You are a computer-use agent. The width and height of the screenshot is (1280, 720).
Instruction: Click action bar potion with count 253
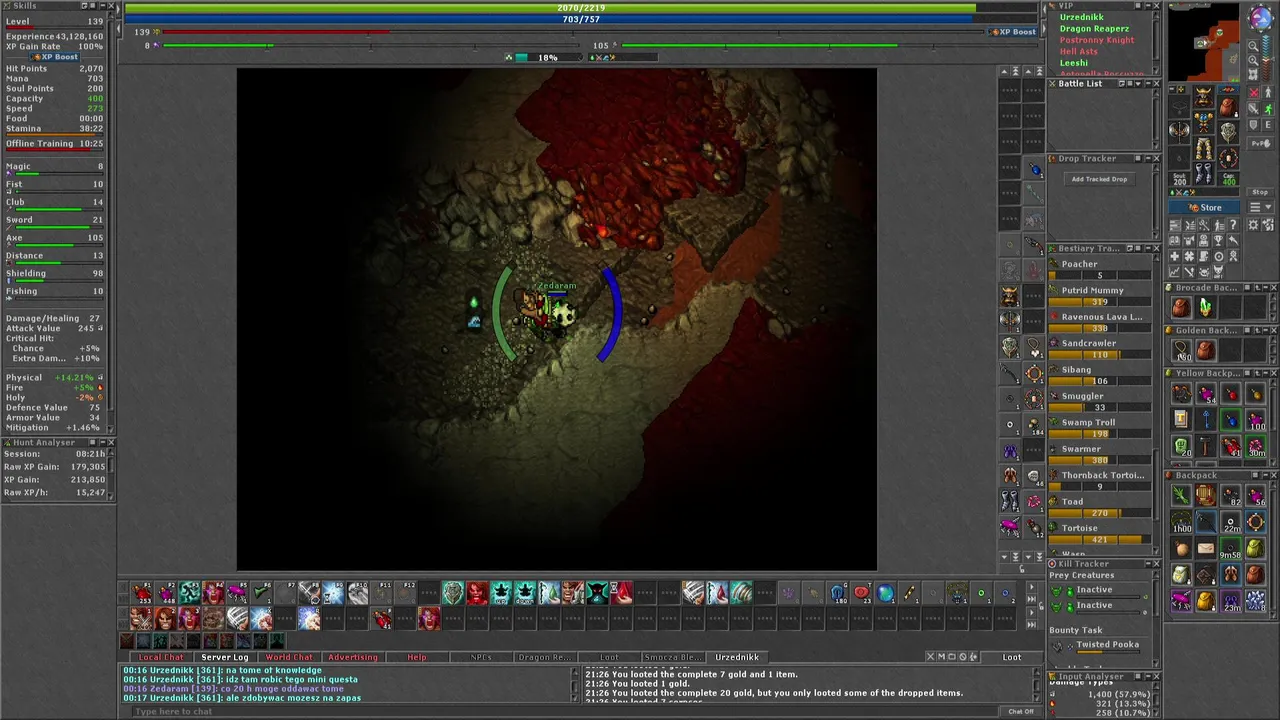tap(140, 593)
